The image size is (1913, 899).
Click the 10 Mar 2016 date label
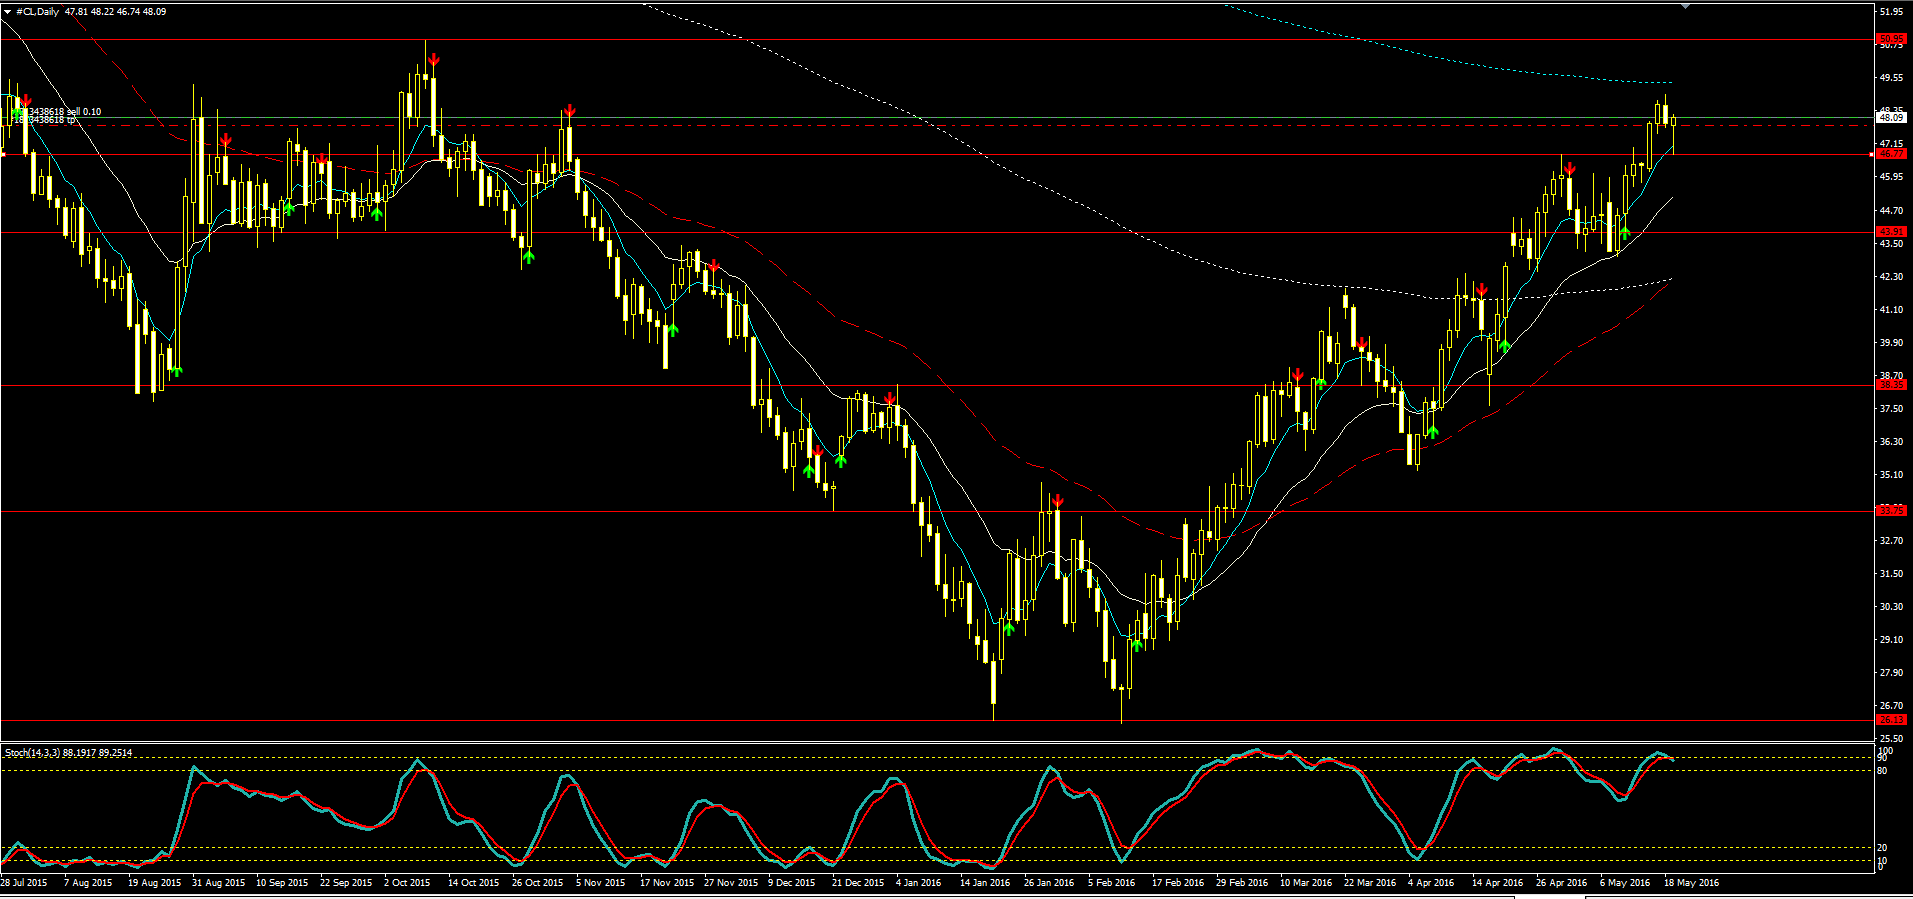(x=1306, y=883)
